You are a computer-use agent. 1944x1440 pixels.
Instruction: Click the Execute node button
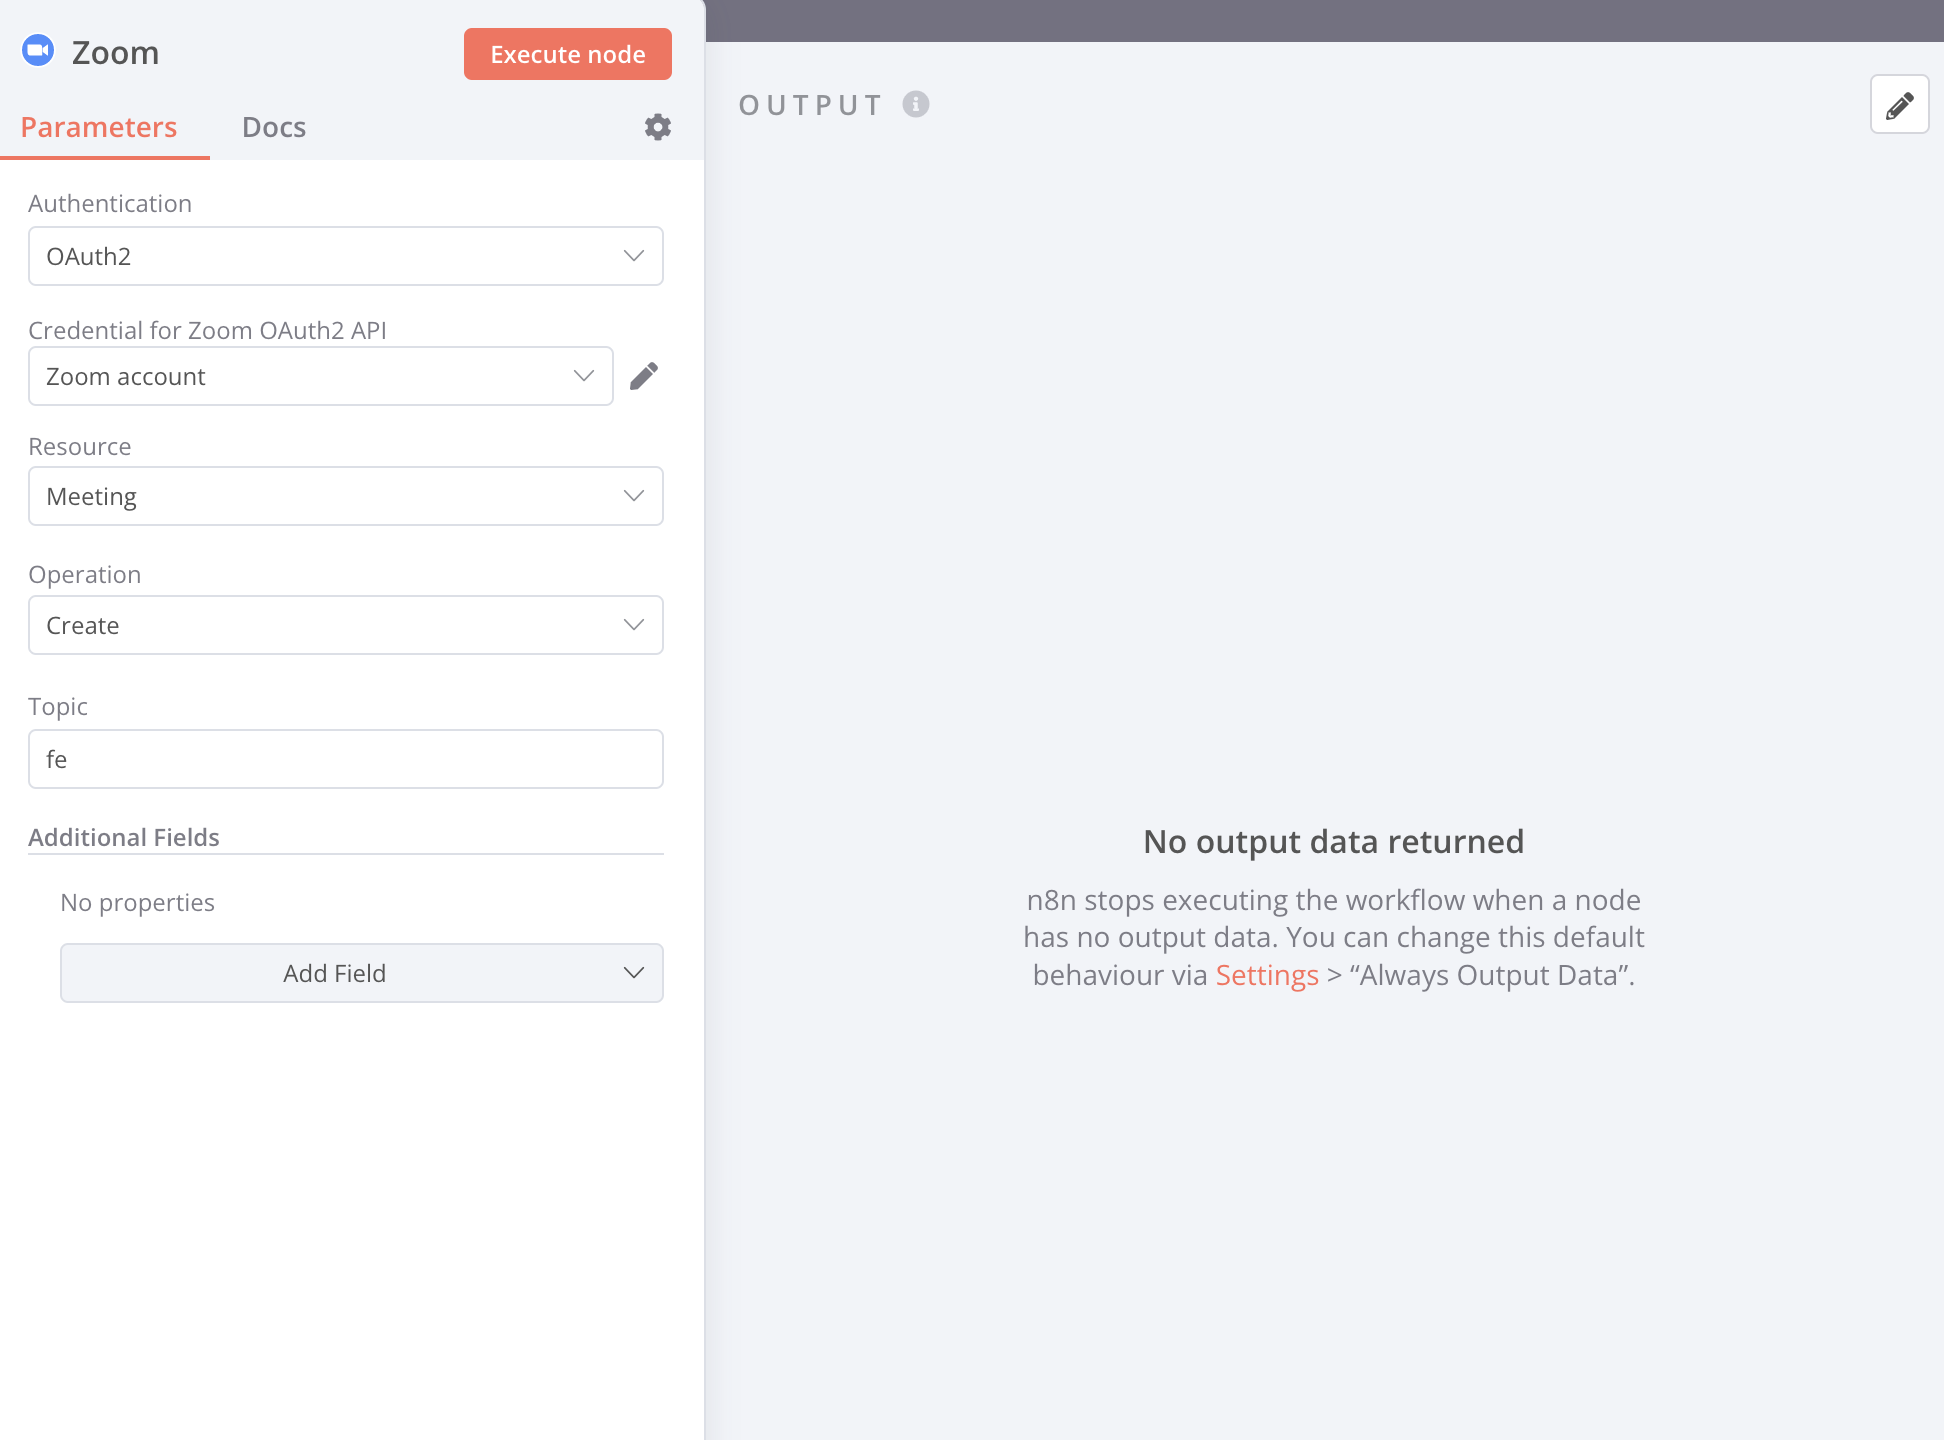click(567, 54)
